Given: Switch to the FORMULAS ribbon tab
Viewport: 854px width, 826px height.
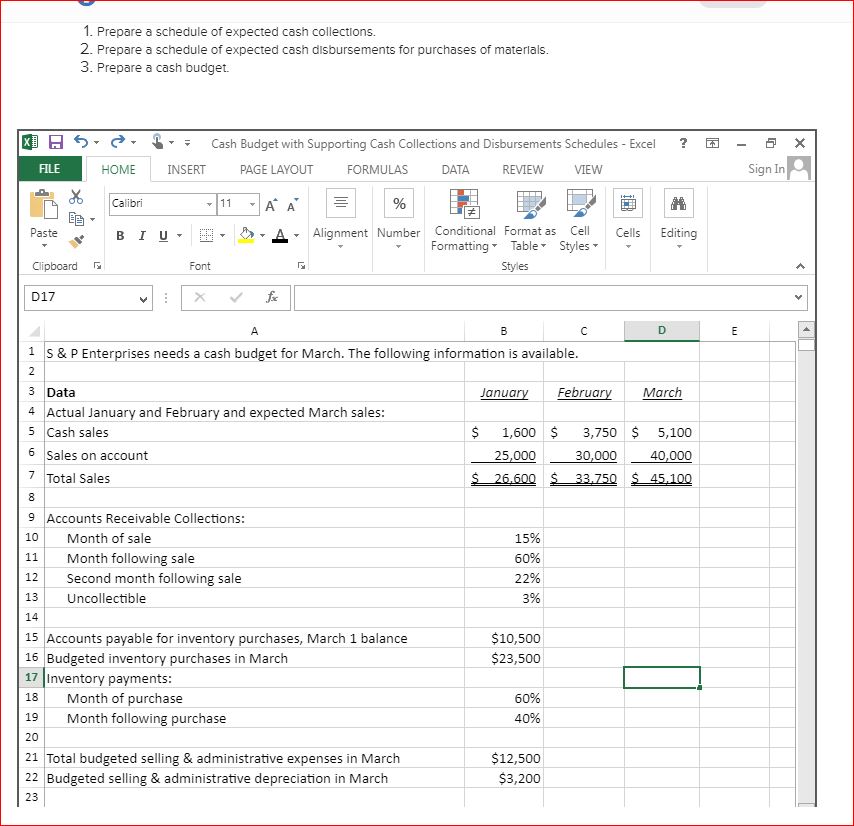Looking at the screenshot, I should point(377,169).
